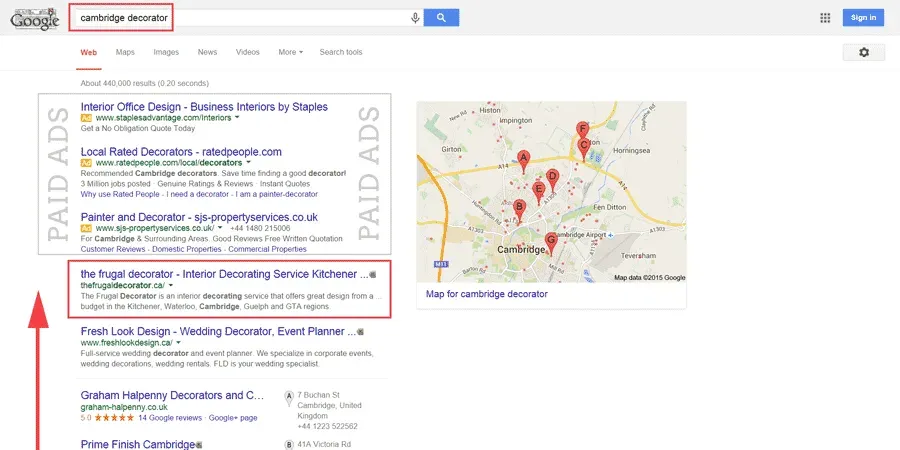Viewport: 900px width, 450px height.
Task: Expand freshlookdesign.ca URL dropdown arrow
Action: coord(179,343)
